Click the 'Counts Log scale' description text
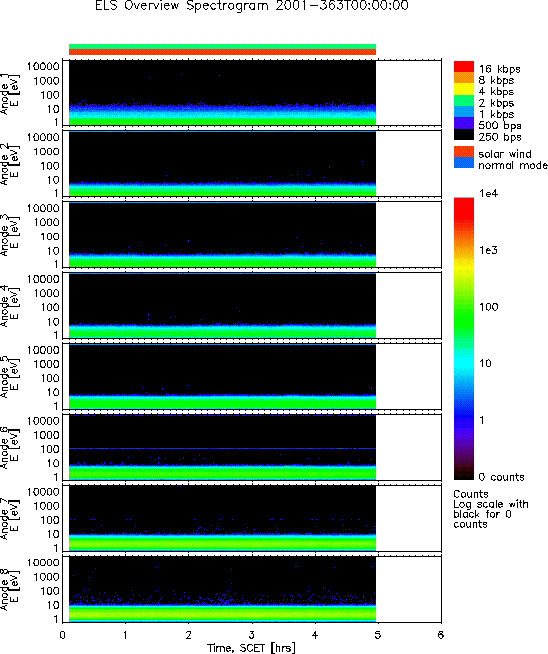The height and width of the screenshot is (654, 548). [491, 509]
